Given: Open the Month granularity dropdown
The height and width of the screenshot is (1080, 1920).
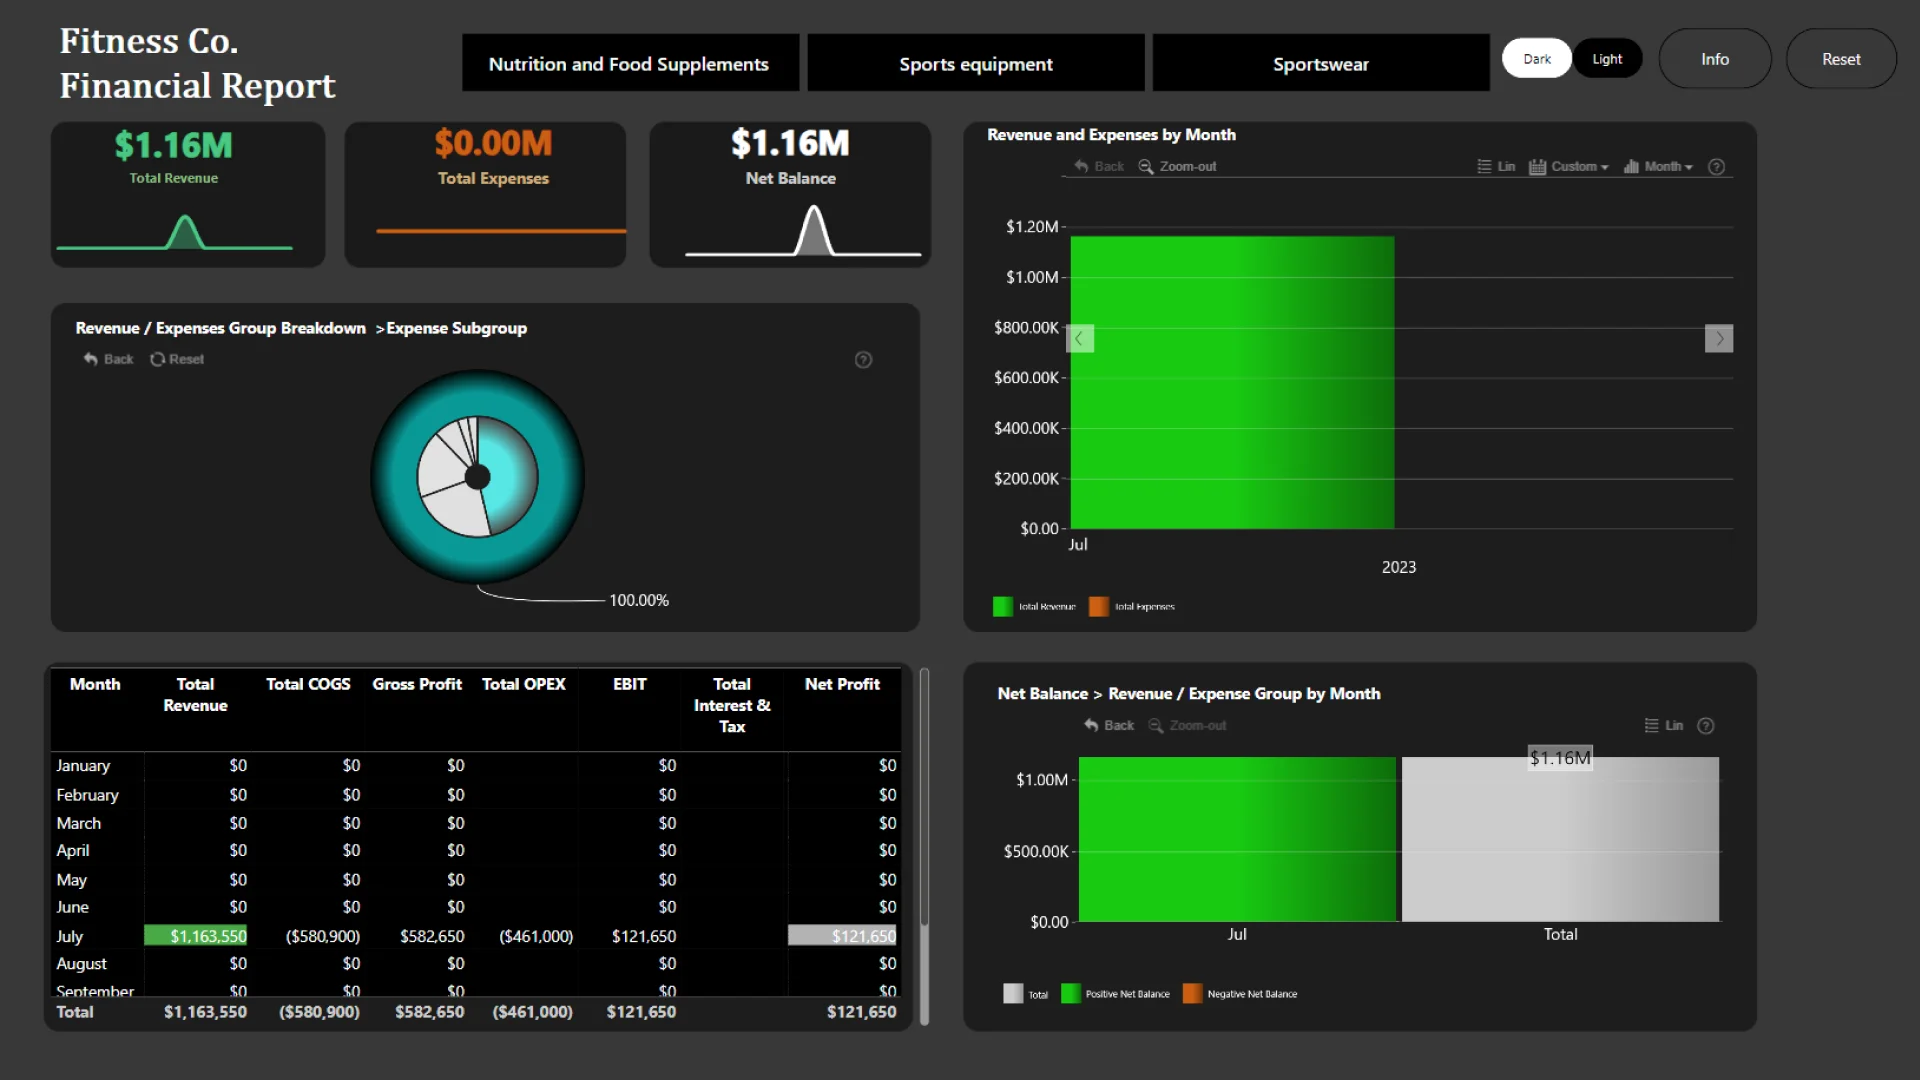Looking at the screenshot, I should tap(1658, 166).
